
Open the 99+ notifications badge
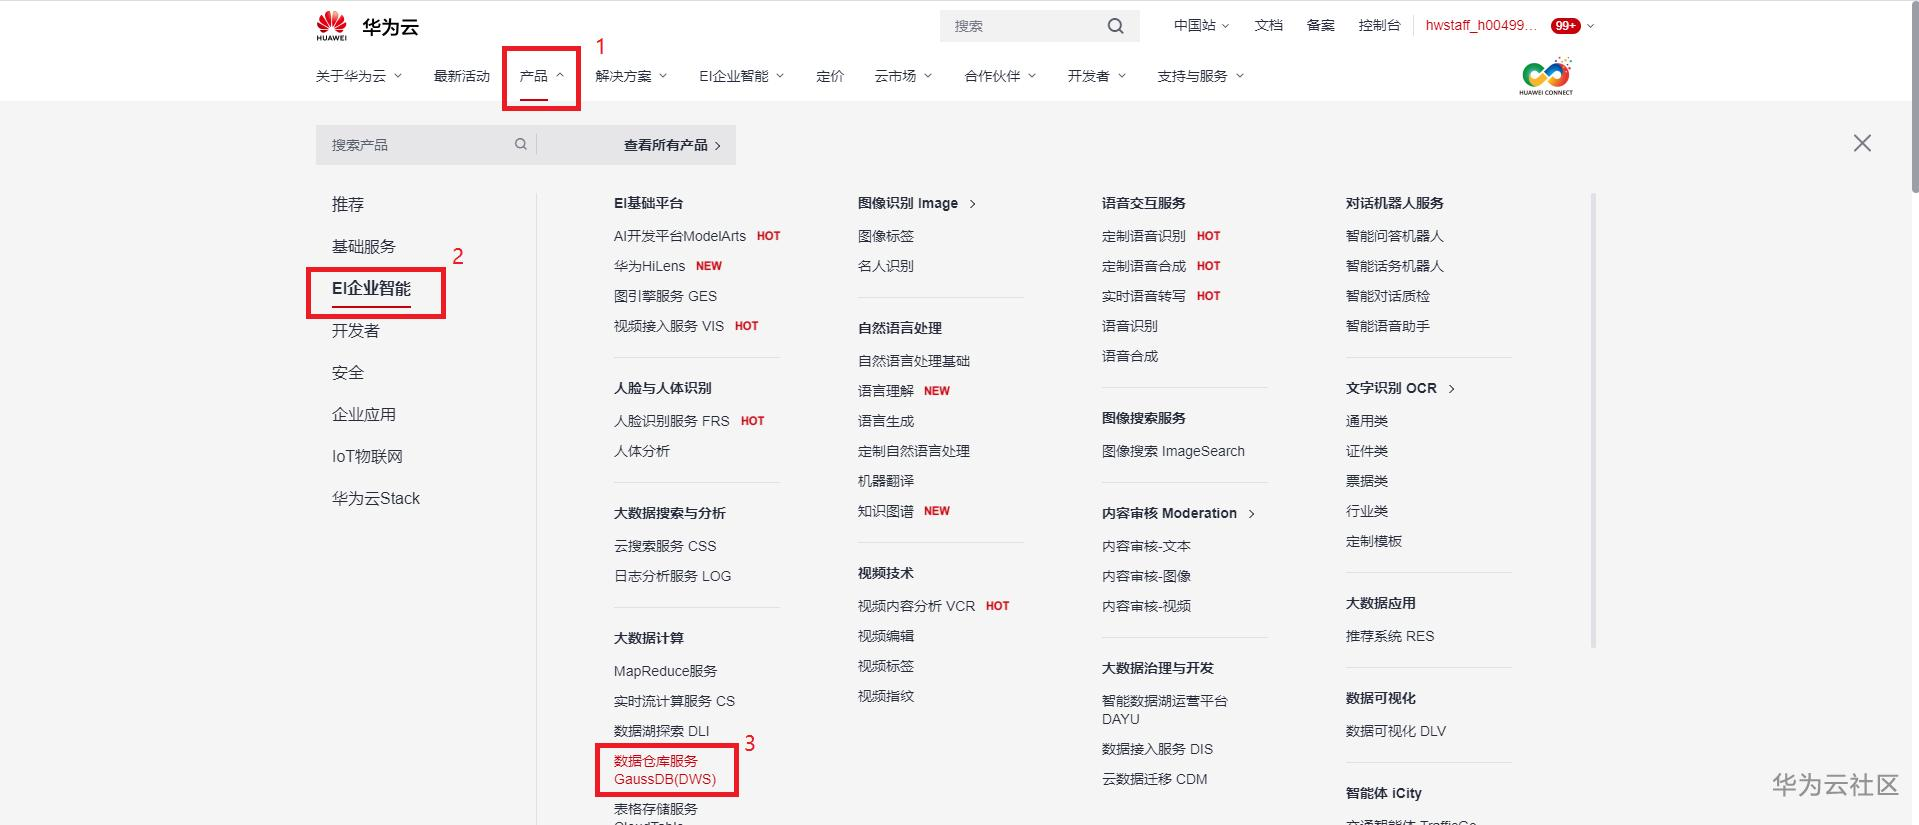click(1565, 26)
